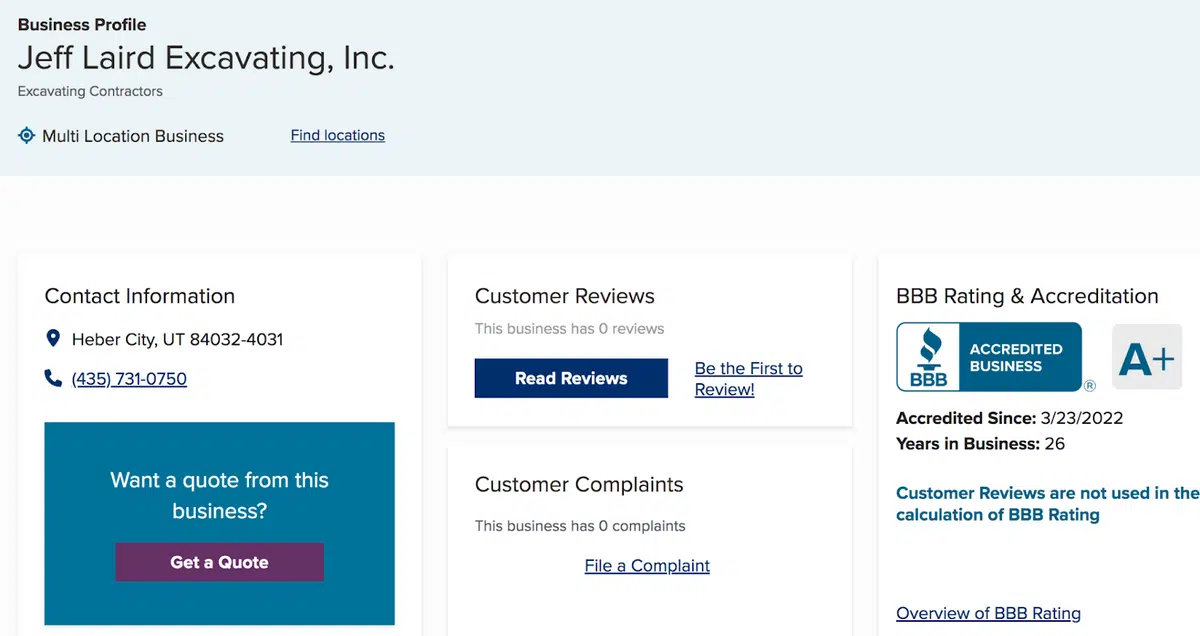Click the Jeff Laird Excavating, Inc. heading

click(x=206, y=57)
